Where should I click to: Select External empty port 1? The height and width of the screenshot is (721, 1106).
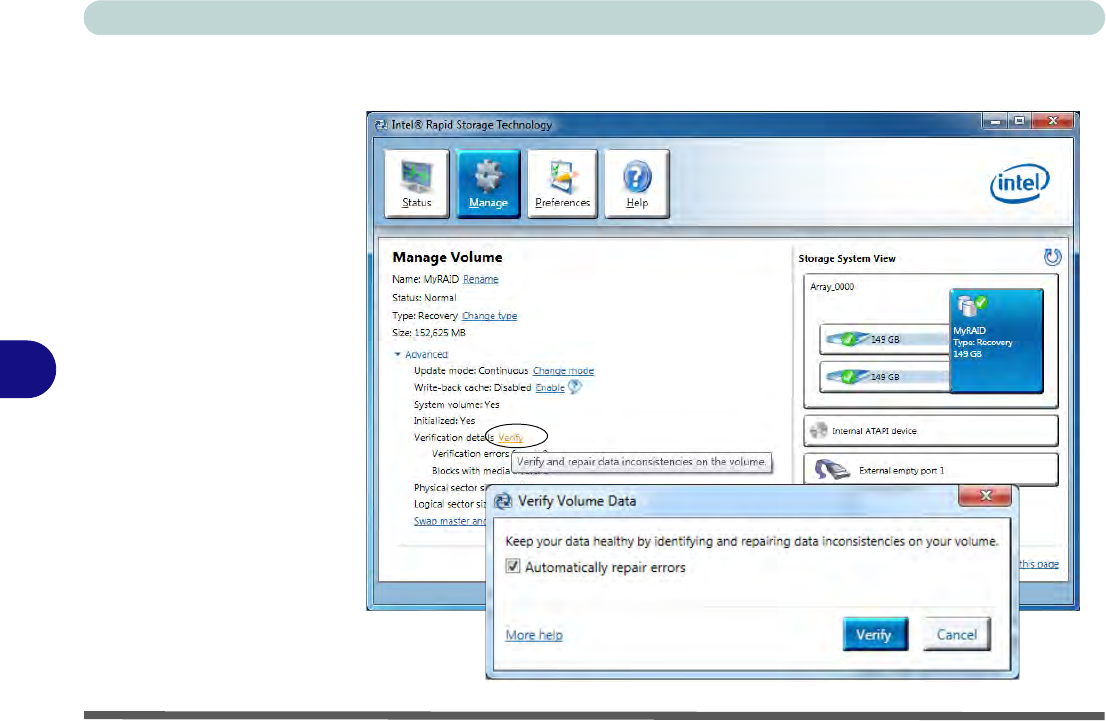930,470
